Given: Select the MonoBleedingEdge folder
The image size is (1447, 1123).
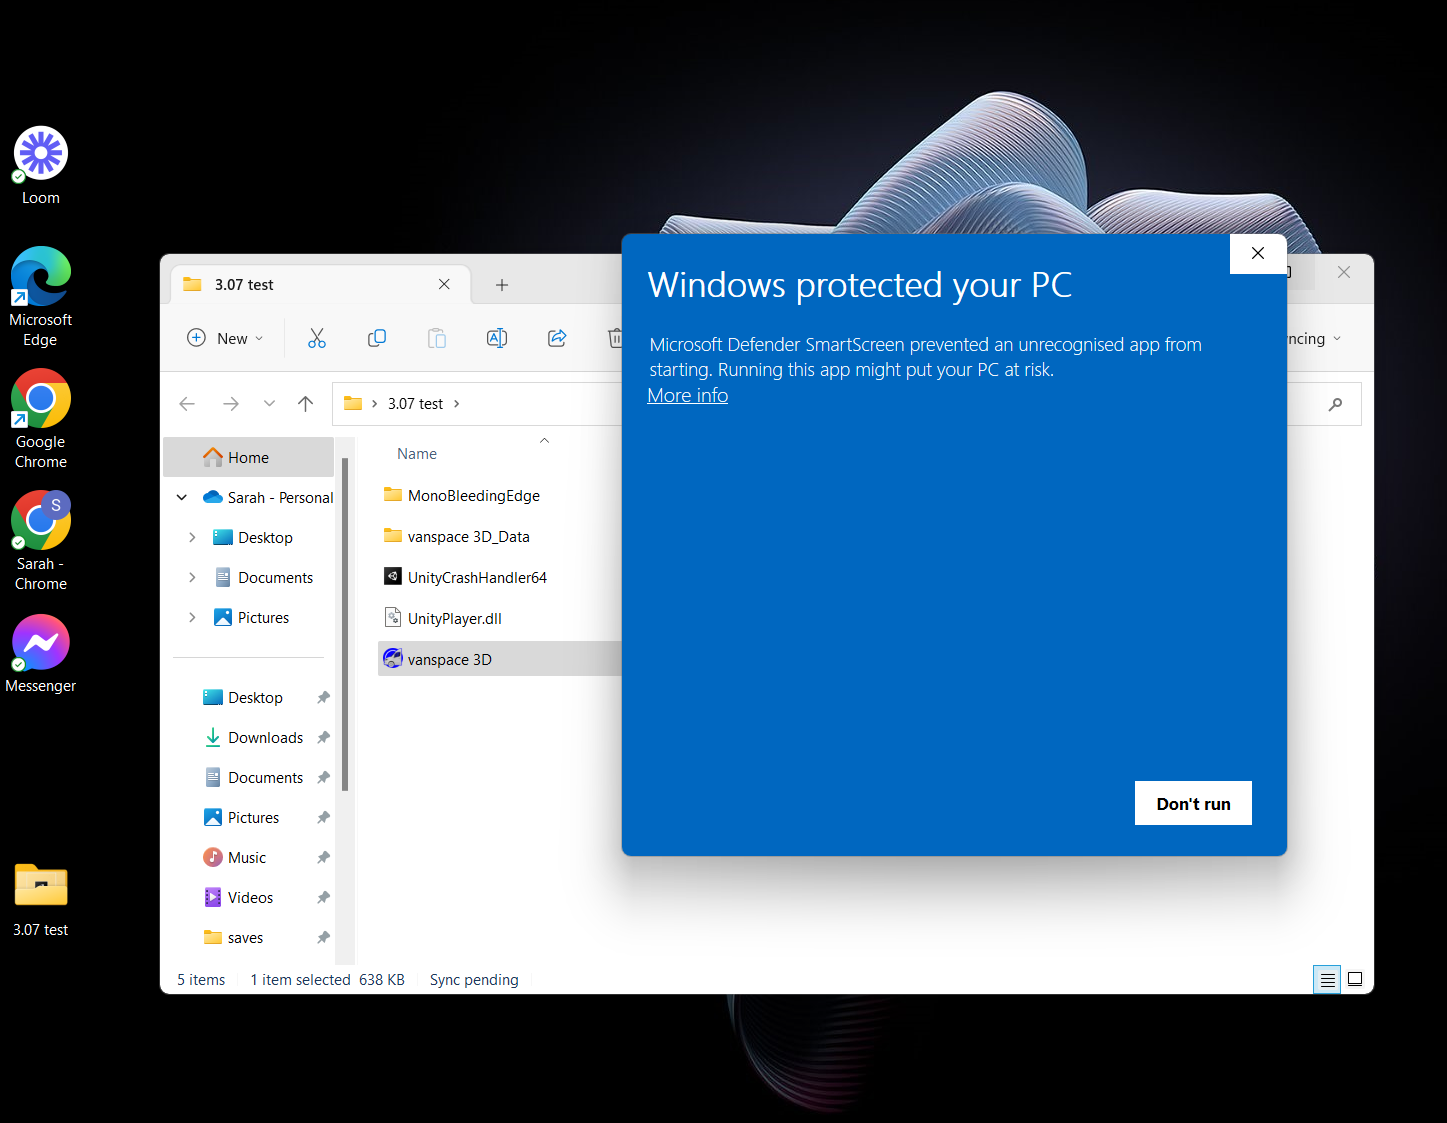Looking at the screenshot, I should (x=473, y=495).
